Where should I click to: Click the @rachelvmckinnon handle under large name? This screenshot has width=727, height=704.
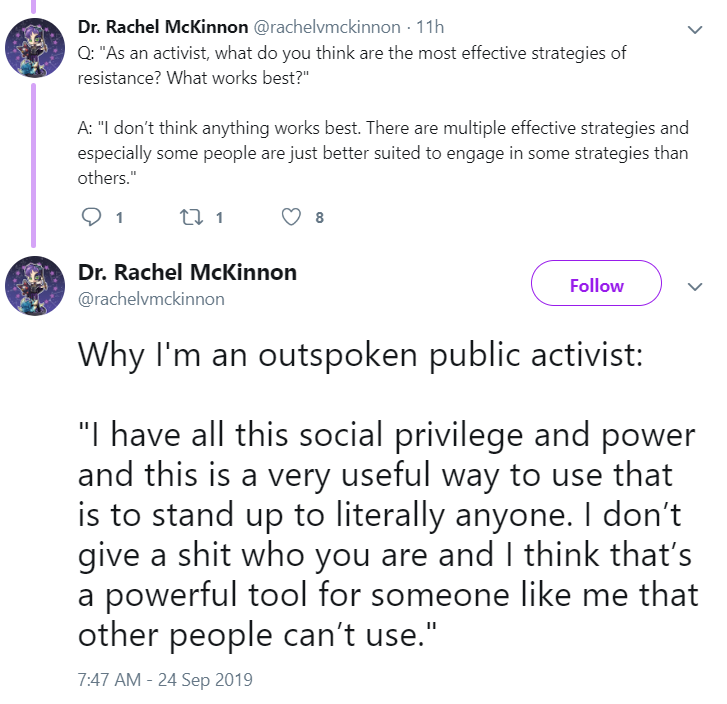pos(151,299)
